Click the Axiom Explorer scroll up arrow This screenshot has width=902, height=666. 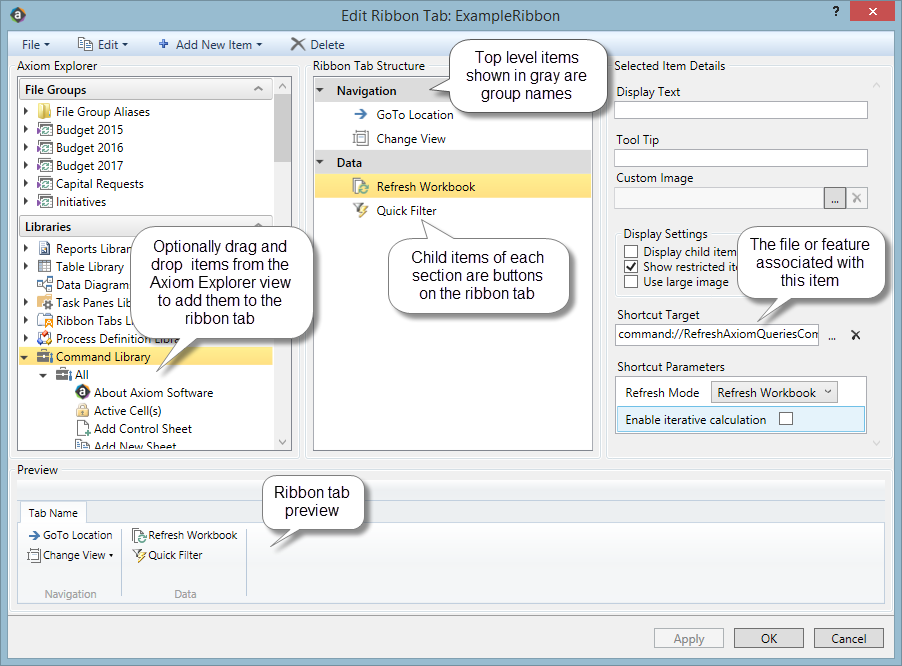(282, 86)
